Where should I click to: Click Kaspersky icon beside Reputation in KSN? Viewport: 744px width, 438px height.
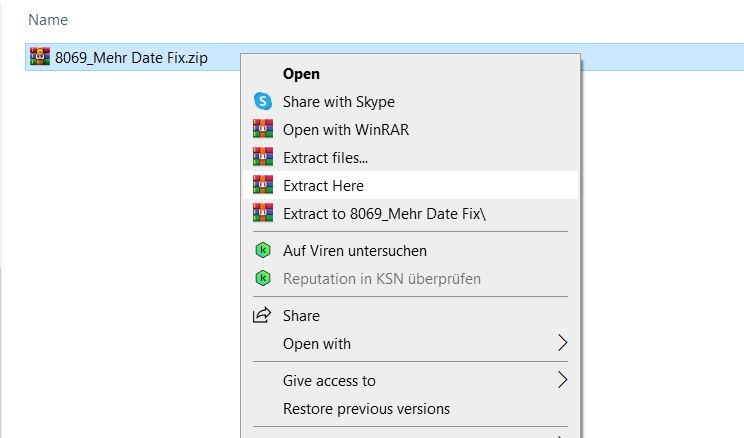point(263,278)
